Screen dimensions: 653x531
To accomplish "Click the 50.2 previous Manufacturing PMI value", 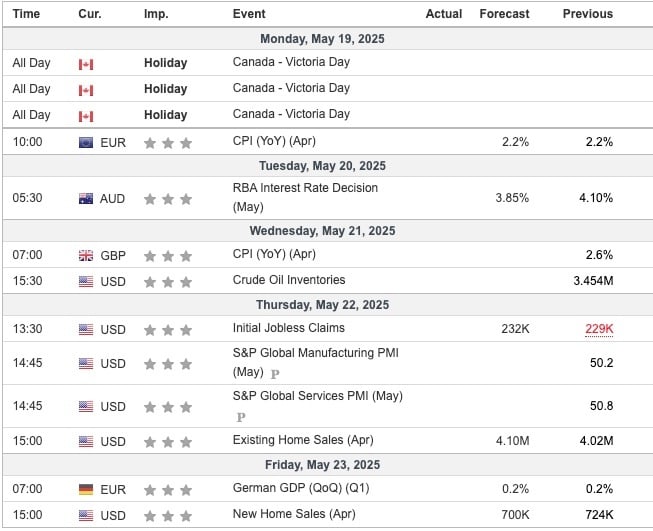I will pyautogui.click(x=601, y=363).
